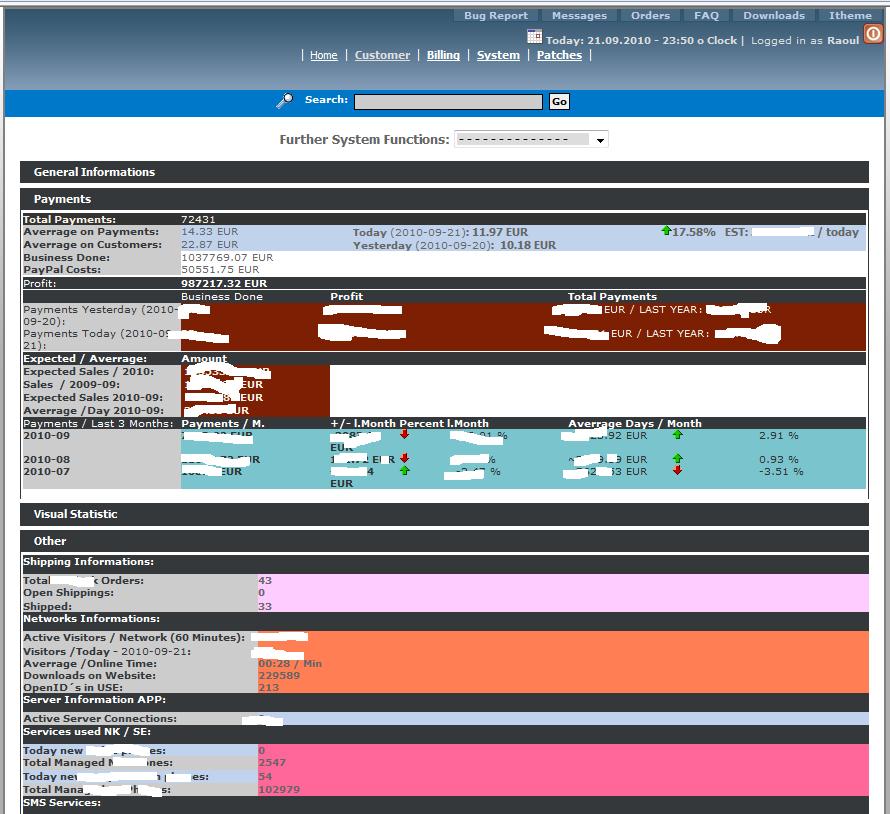Screen dimensions: 890x814
Task: Open the Further System Functions dropdown
Action: (x=531, y=140)
